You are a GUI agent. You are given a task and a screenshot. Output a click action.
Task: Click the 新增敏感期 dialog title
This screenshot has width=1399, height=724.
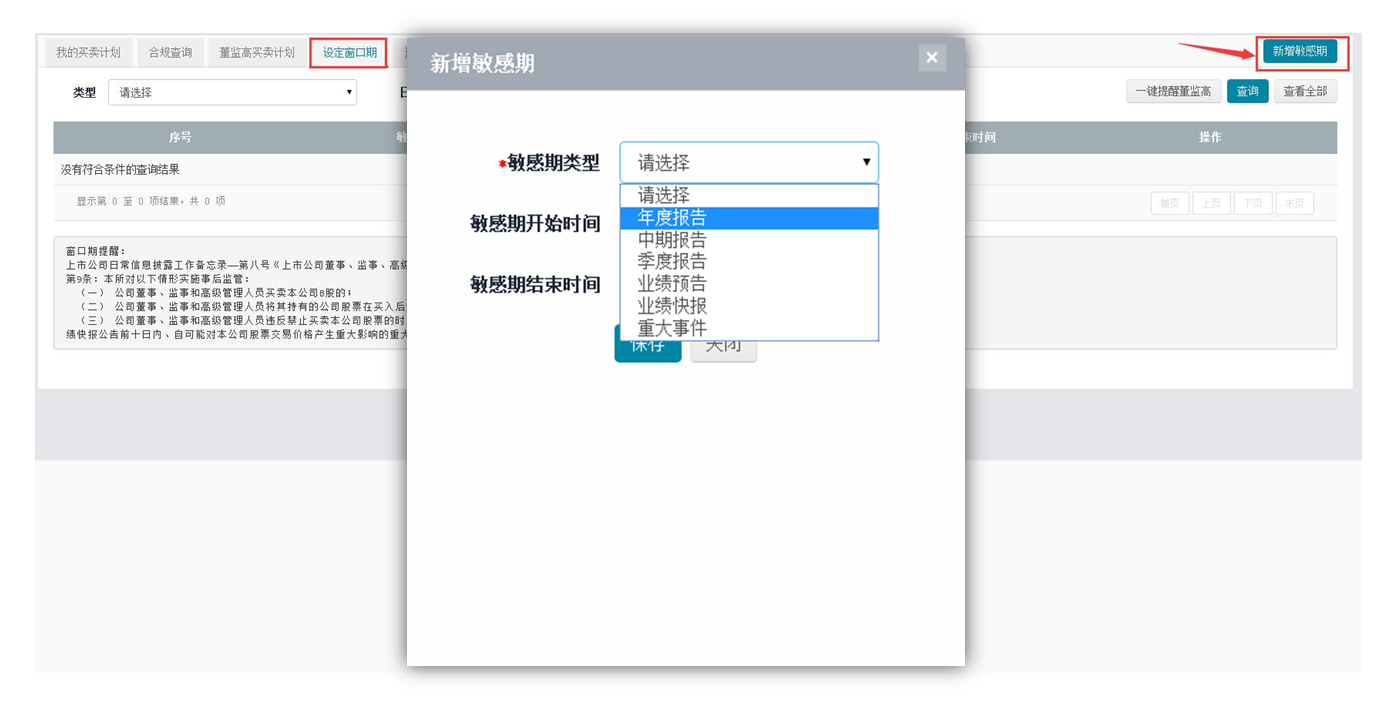coord(482,64)
